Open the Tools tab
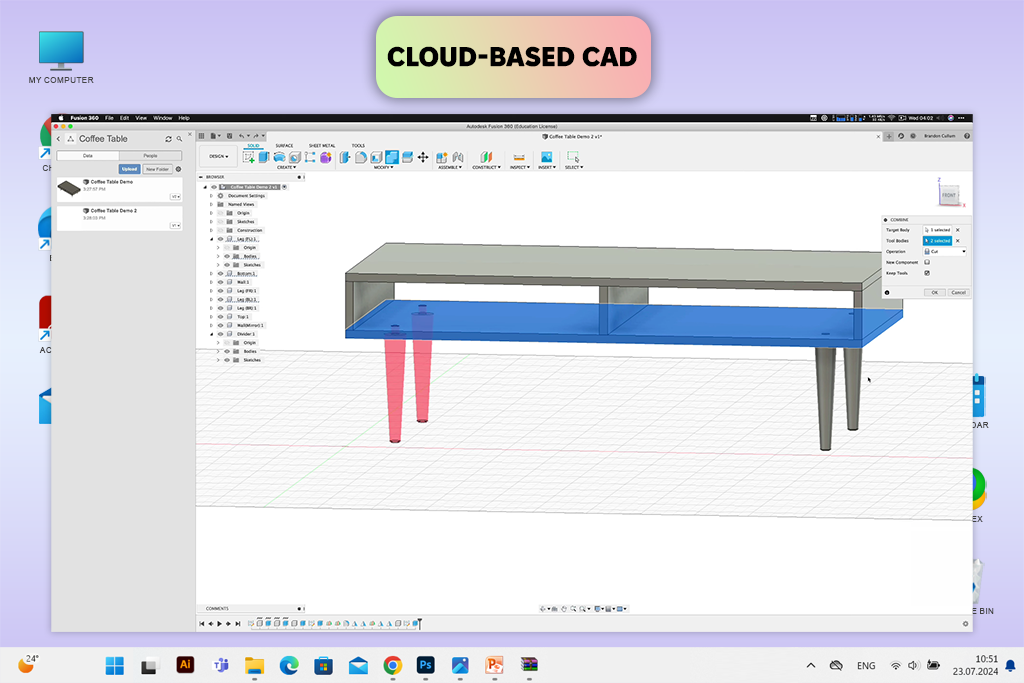Viewport: 1024px width, 683px height. (x=359, y=146)
